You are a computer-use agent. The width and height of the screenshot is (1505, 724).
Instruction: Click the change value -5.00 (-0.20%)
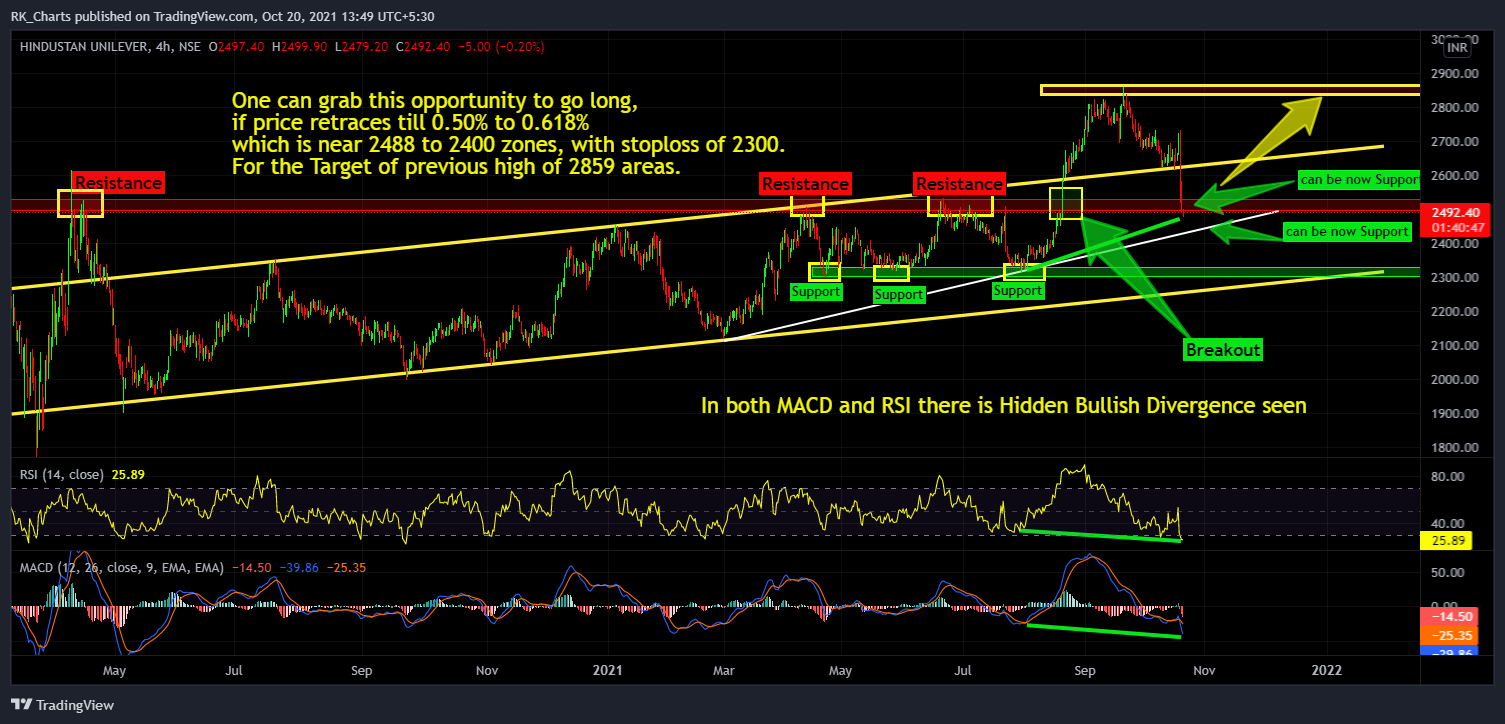502,47
